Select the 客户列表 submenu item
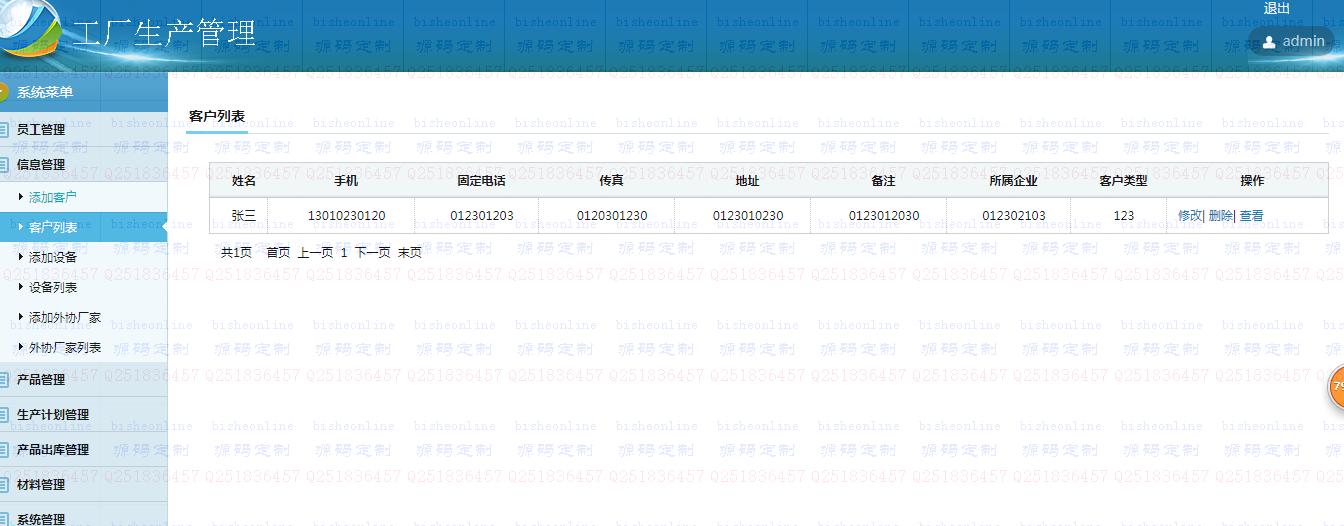Viewport: 1344px width, 526px height. coord(84,227)
